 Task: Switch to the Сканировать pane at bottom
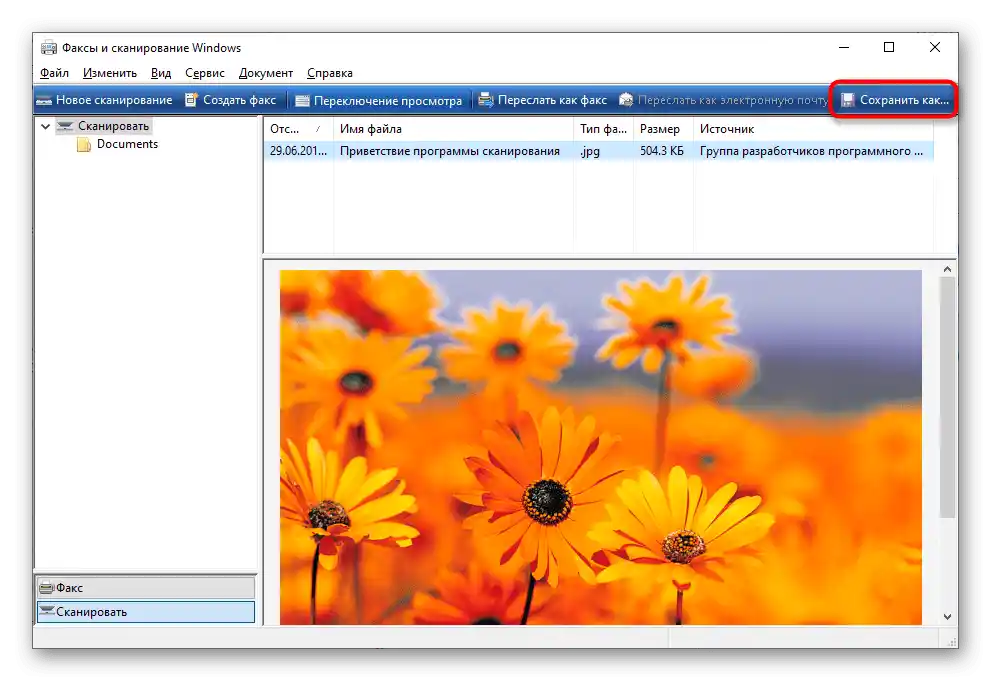[146, 612]
